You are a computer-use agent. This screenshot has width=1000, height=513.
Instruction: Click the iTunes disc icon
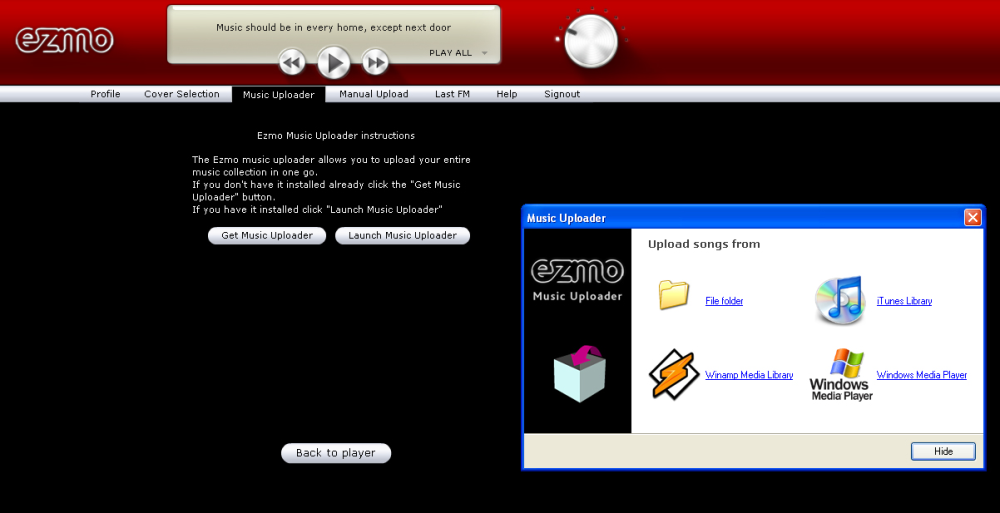pos(840,300)
